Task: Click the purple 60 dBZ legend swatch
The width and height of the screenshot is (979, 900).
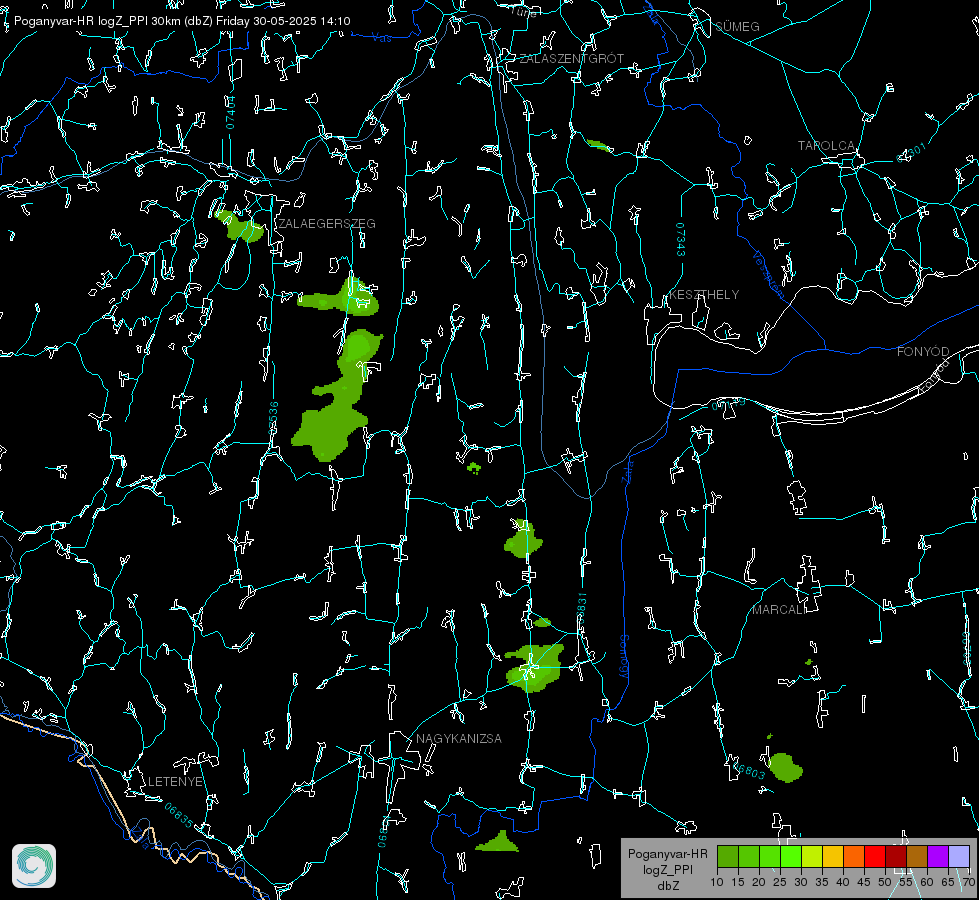Action: tap(938, 856)
